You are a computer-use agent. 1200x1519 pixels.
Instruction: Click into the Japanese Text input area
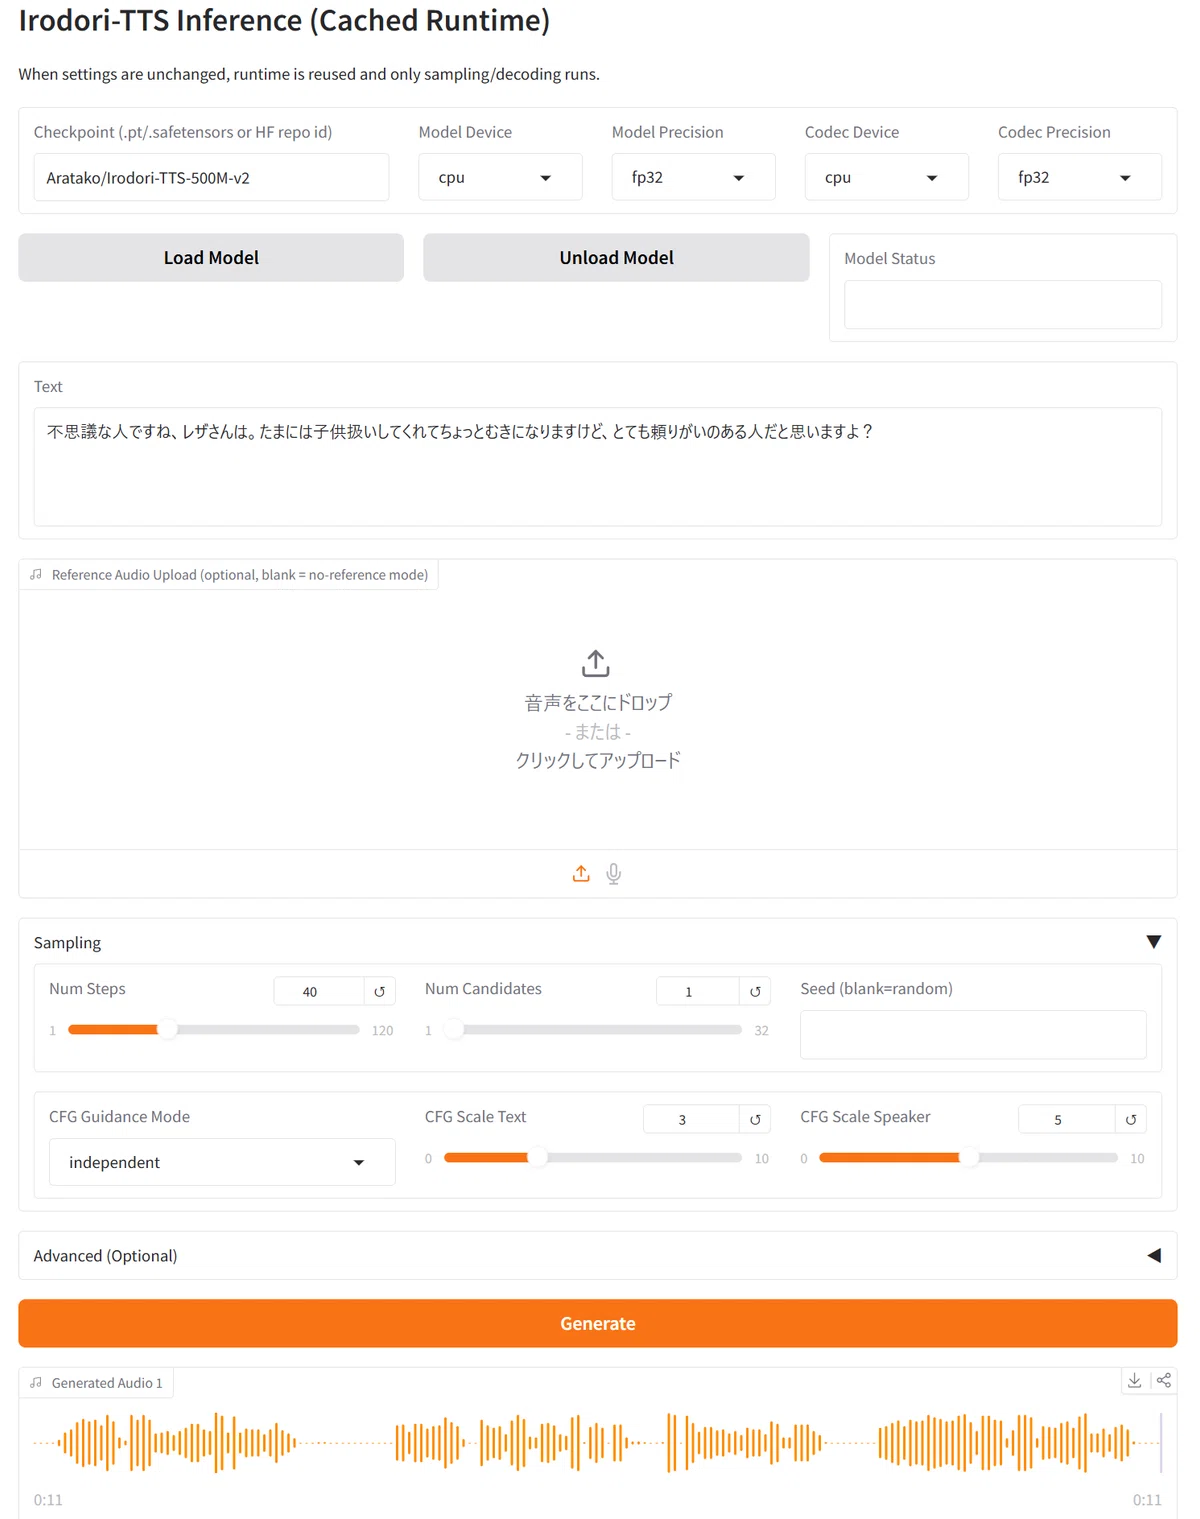pyautogui.click(x=598, y=466)
